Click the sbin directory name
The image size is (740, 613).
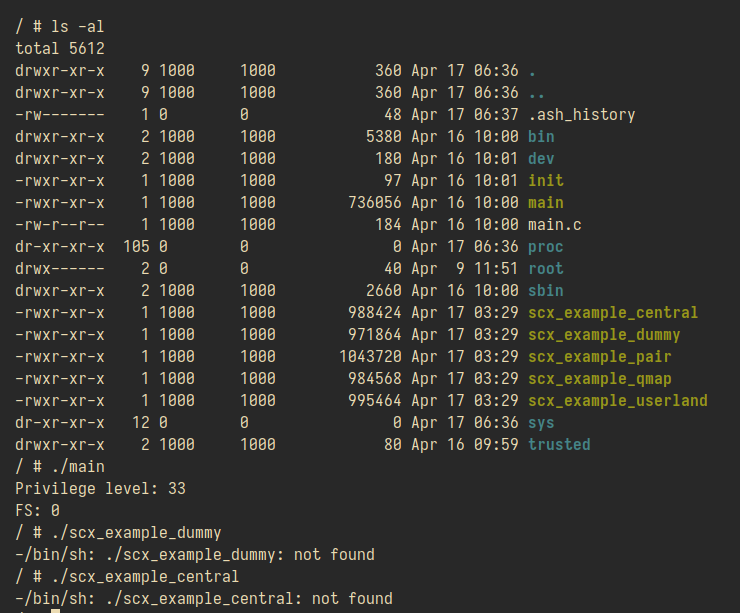pyautogui.click(x=546, y=291)
